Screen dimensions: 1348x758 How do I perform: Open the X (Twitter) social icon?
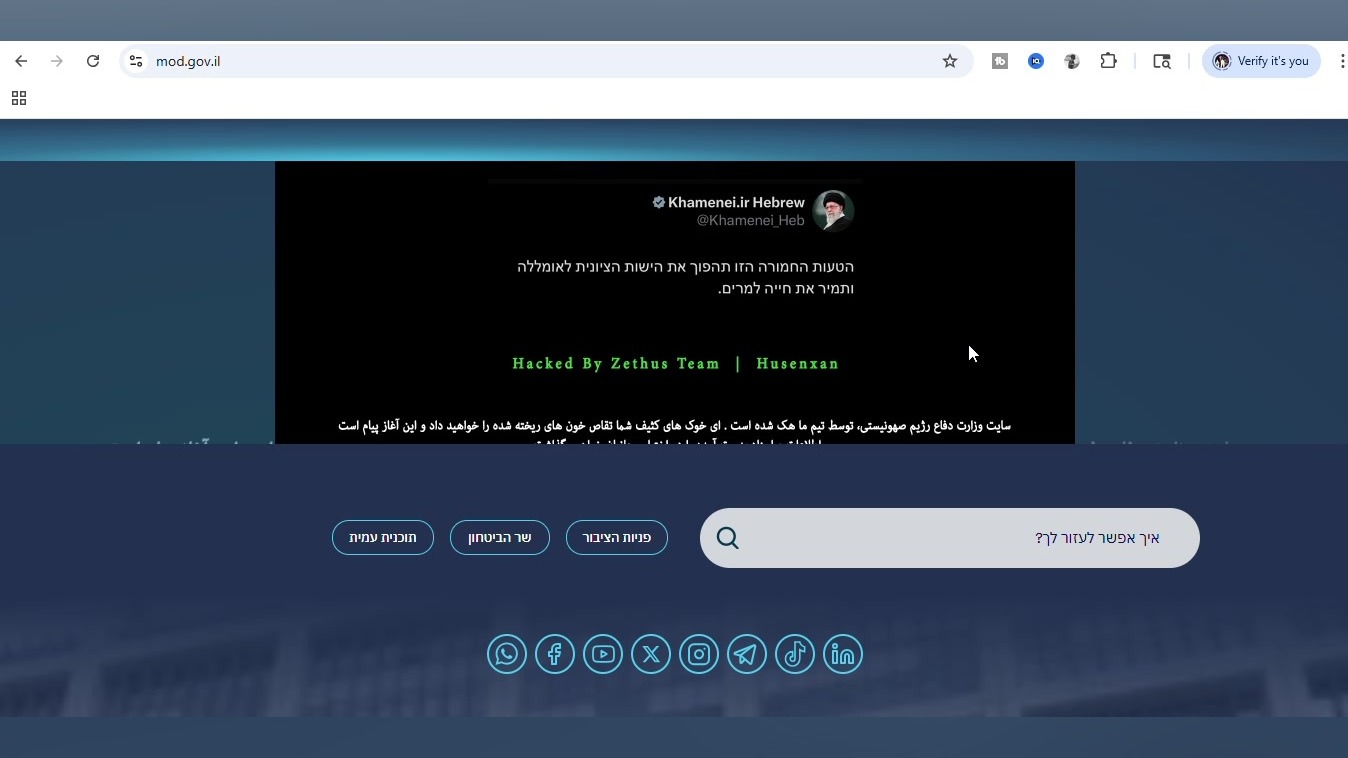coord(651,654)
